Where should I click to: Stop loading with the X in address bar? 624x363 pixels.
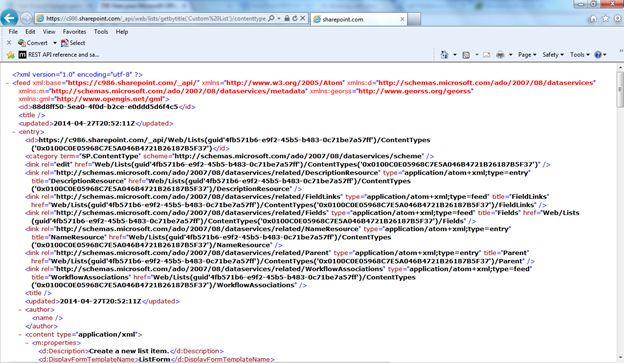coord(303,18)
